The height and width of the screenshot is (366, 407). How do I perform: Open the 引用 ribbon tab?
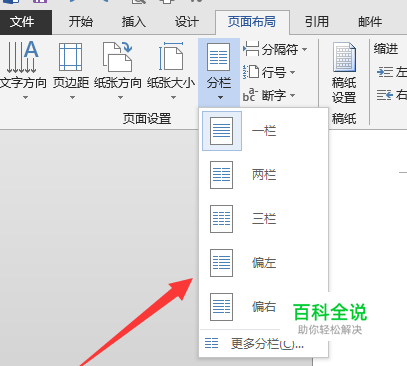[317, 22]
